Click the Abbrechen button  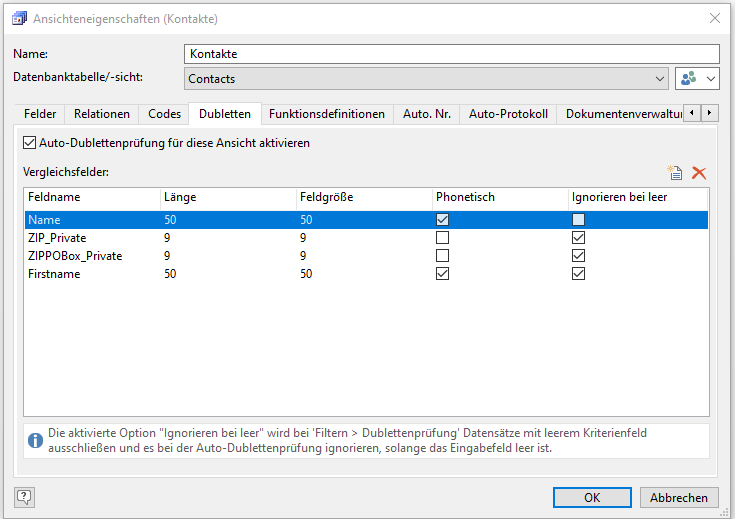679,497
